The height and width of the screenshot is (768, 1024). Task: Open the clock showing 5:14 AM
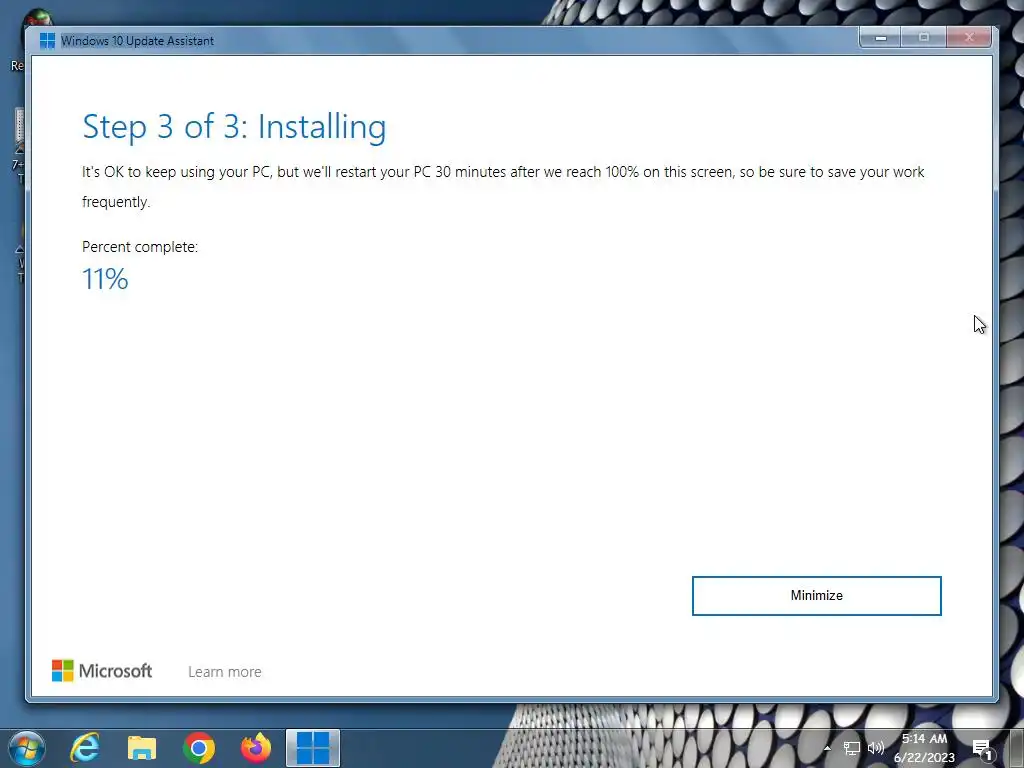pos(924,748)
